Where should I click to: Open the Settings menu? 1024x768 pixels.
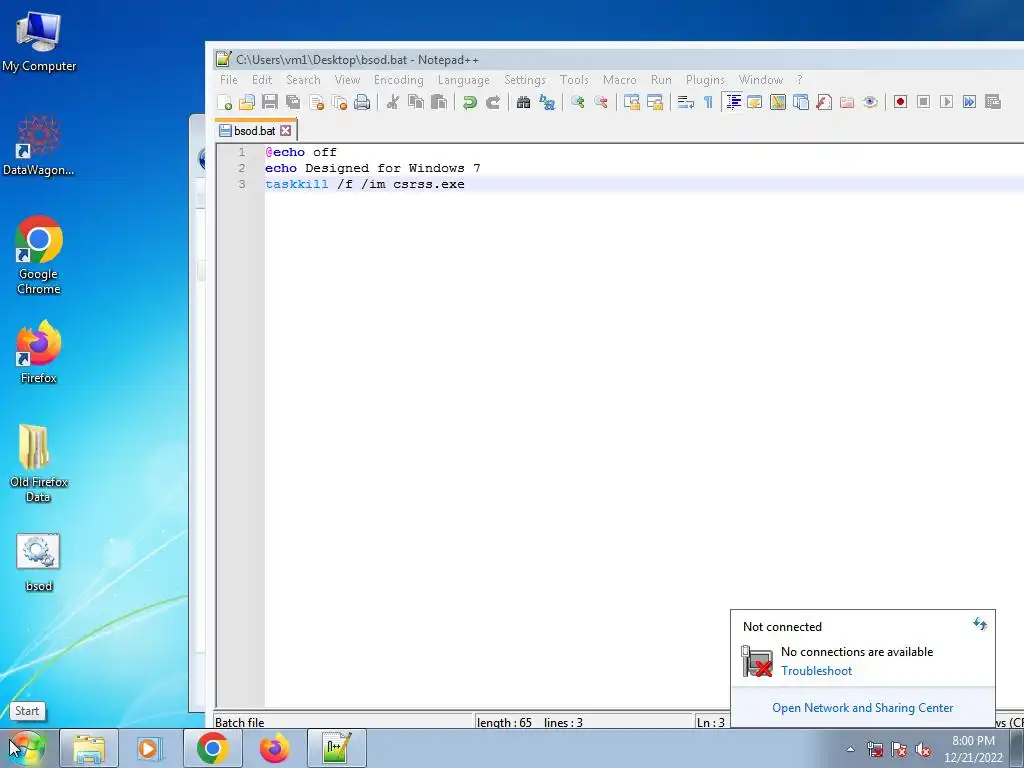click(524, 80)
